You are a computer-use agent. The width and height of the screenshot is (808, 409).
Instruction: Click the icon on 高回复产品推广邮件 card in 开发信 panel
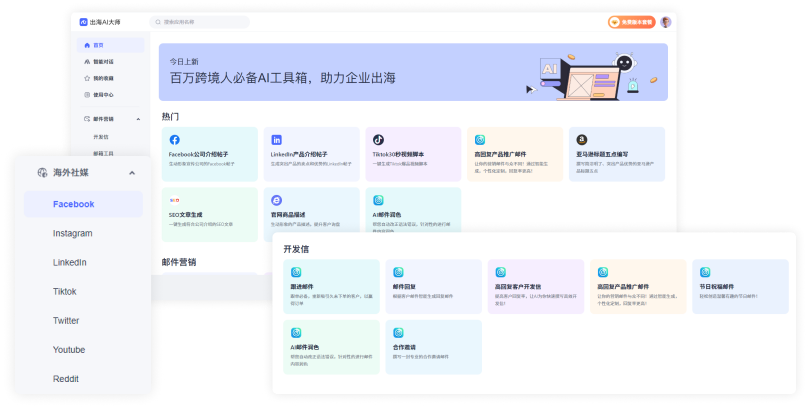tap(603, 272)
